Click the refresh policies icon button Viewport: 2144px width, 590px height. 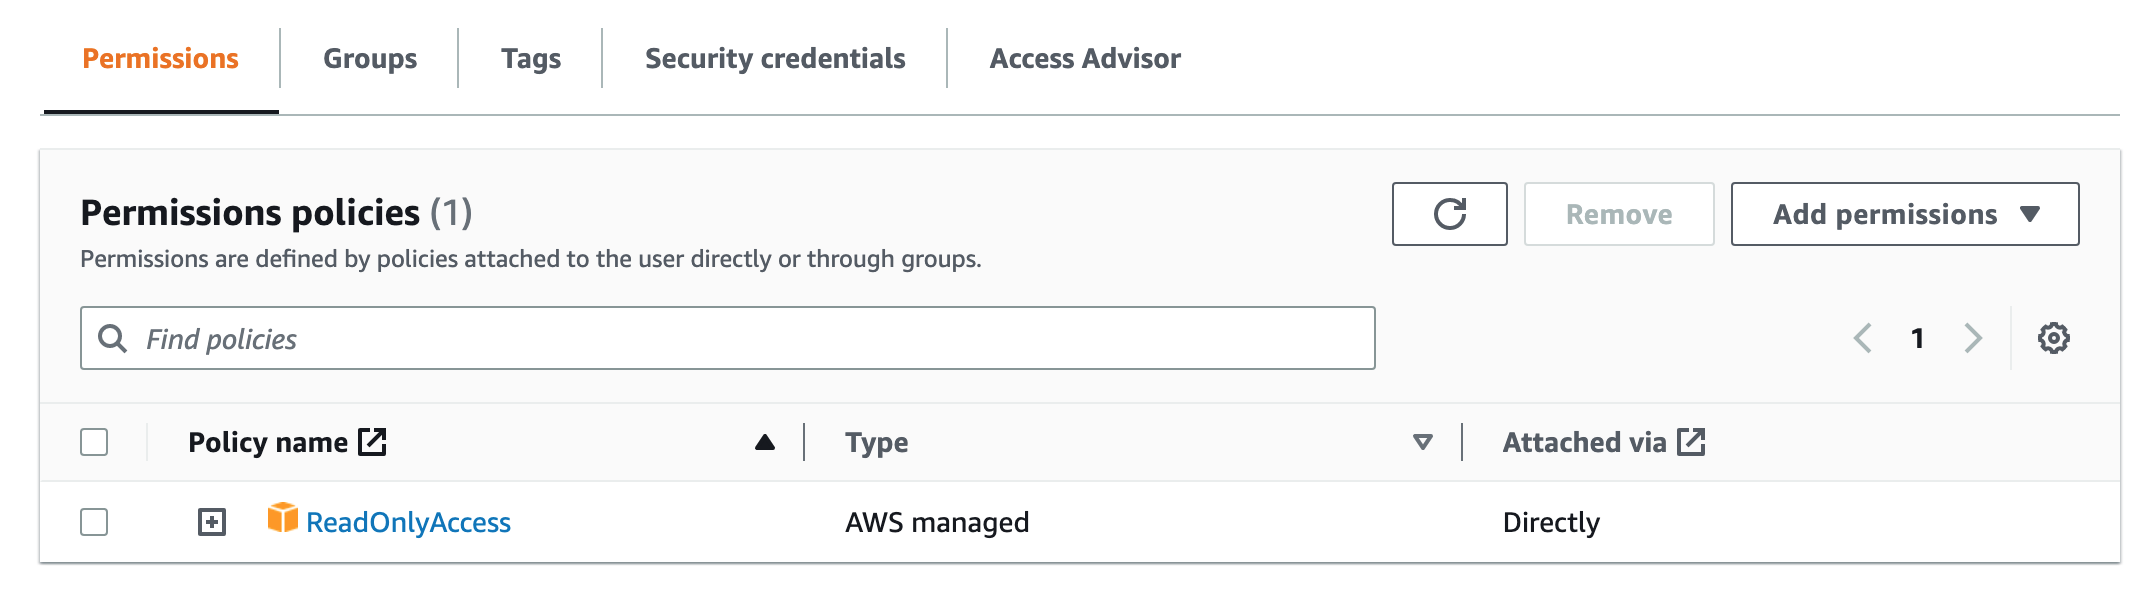point(1449,214)
